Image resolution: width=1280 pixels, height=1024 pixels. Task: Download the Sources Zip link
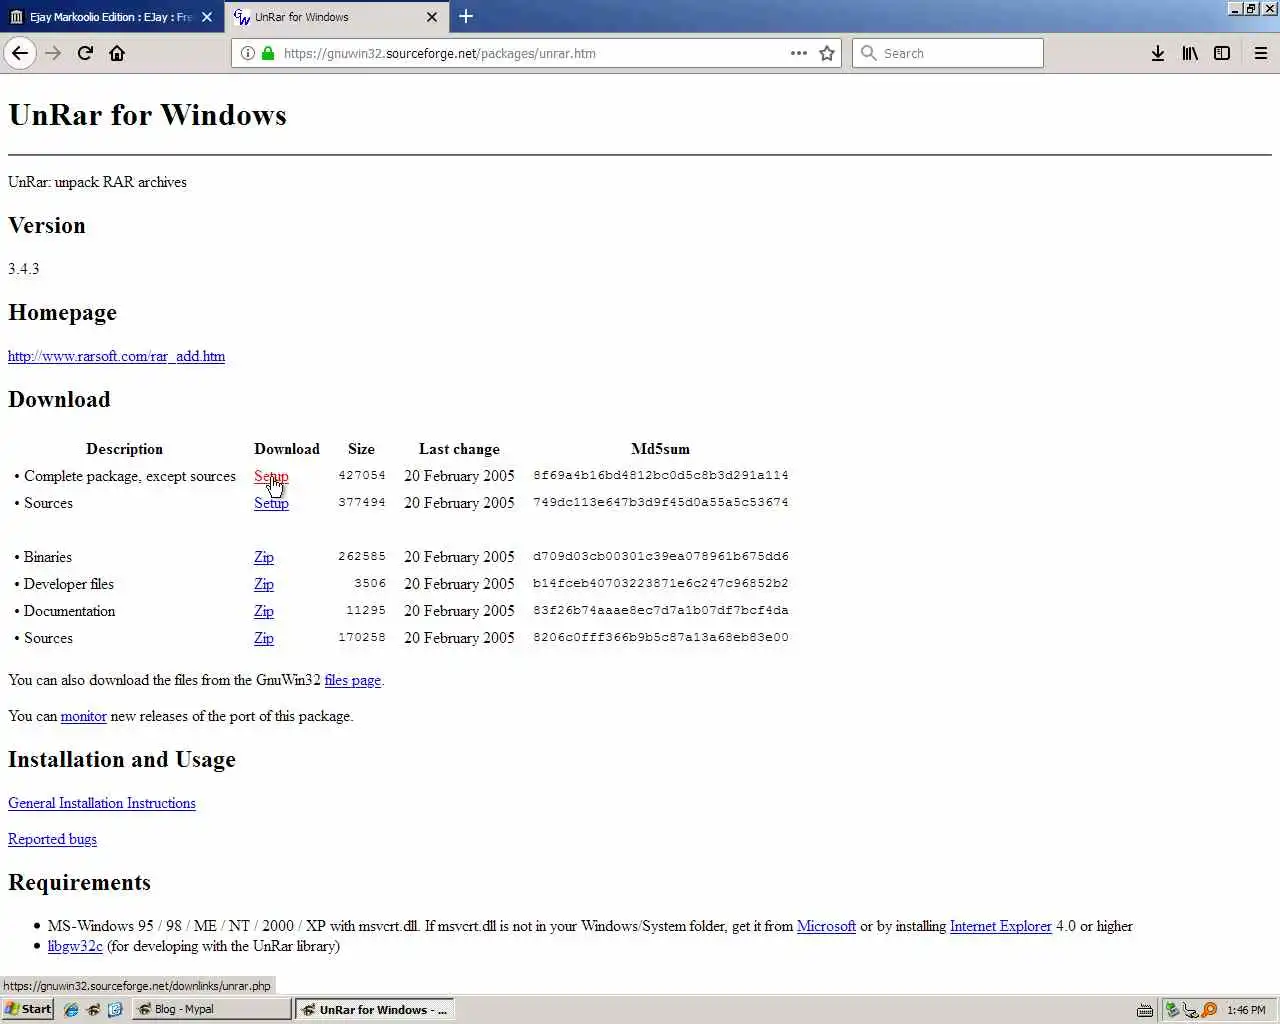pos(264,638)
